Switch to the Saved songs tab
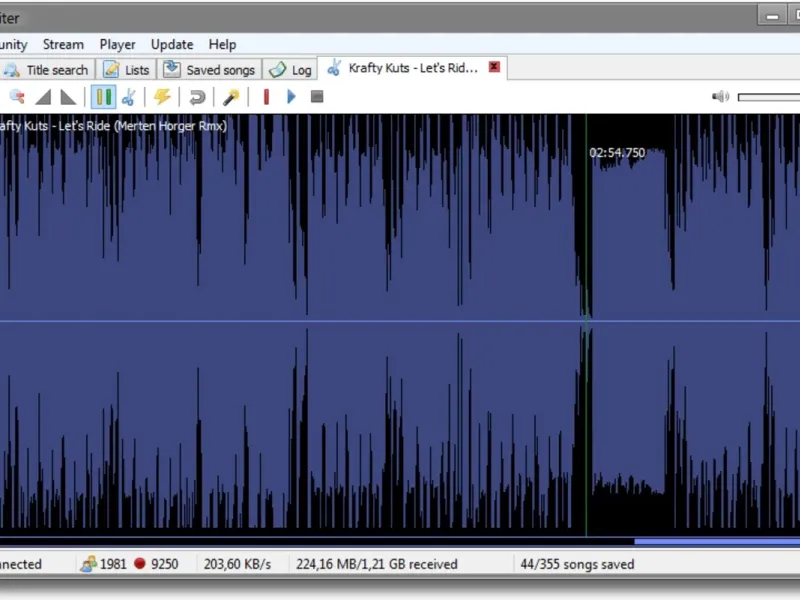The height and width of the screenshot is (600, 800). tap(210, 70)
